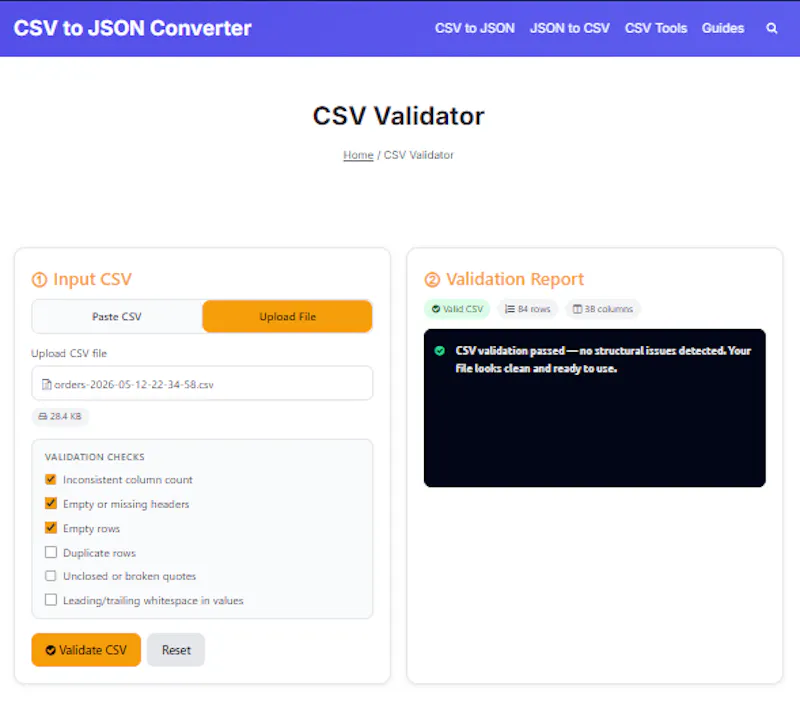Click the validation passed message text
800x713 pixels.
tap(603, 359)
